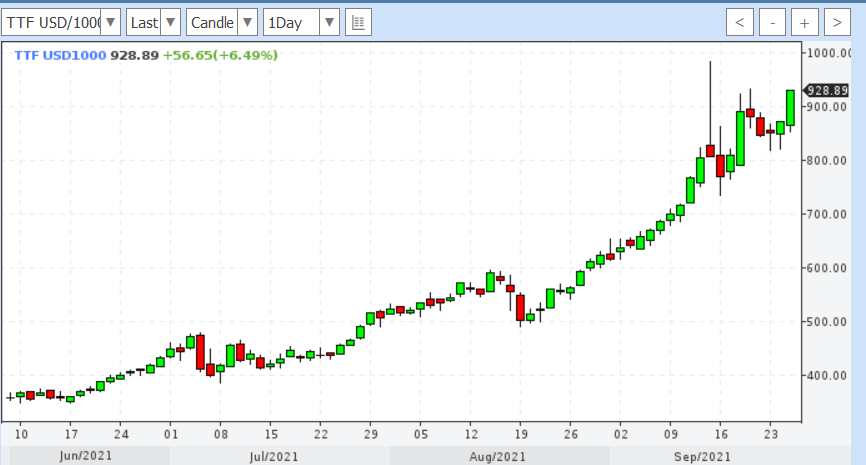Select the Aug/2021 month label
This screenshot has height=465, width=866.
pos(498,457)
